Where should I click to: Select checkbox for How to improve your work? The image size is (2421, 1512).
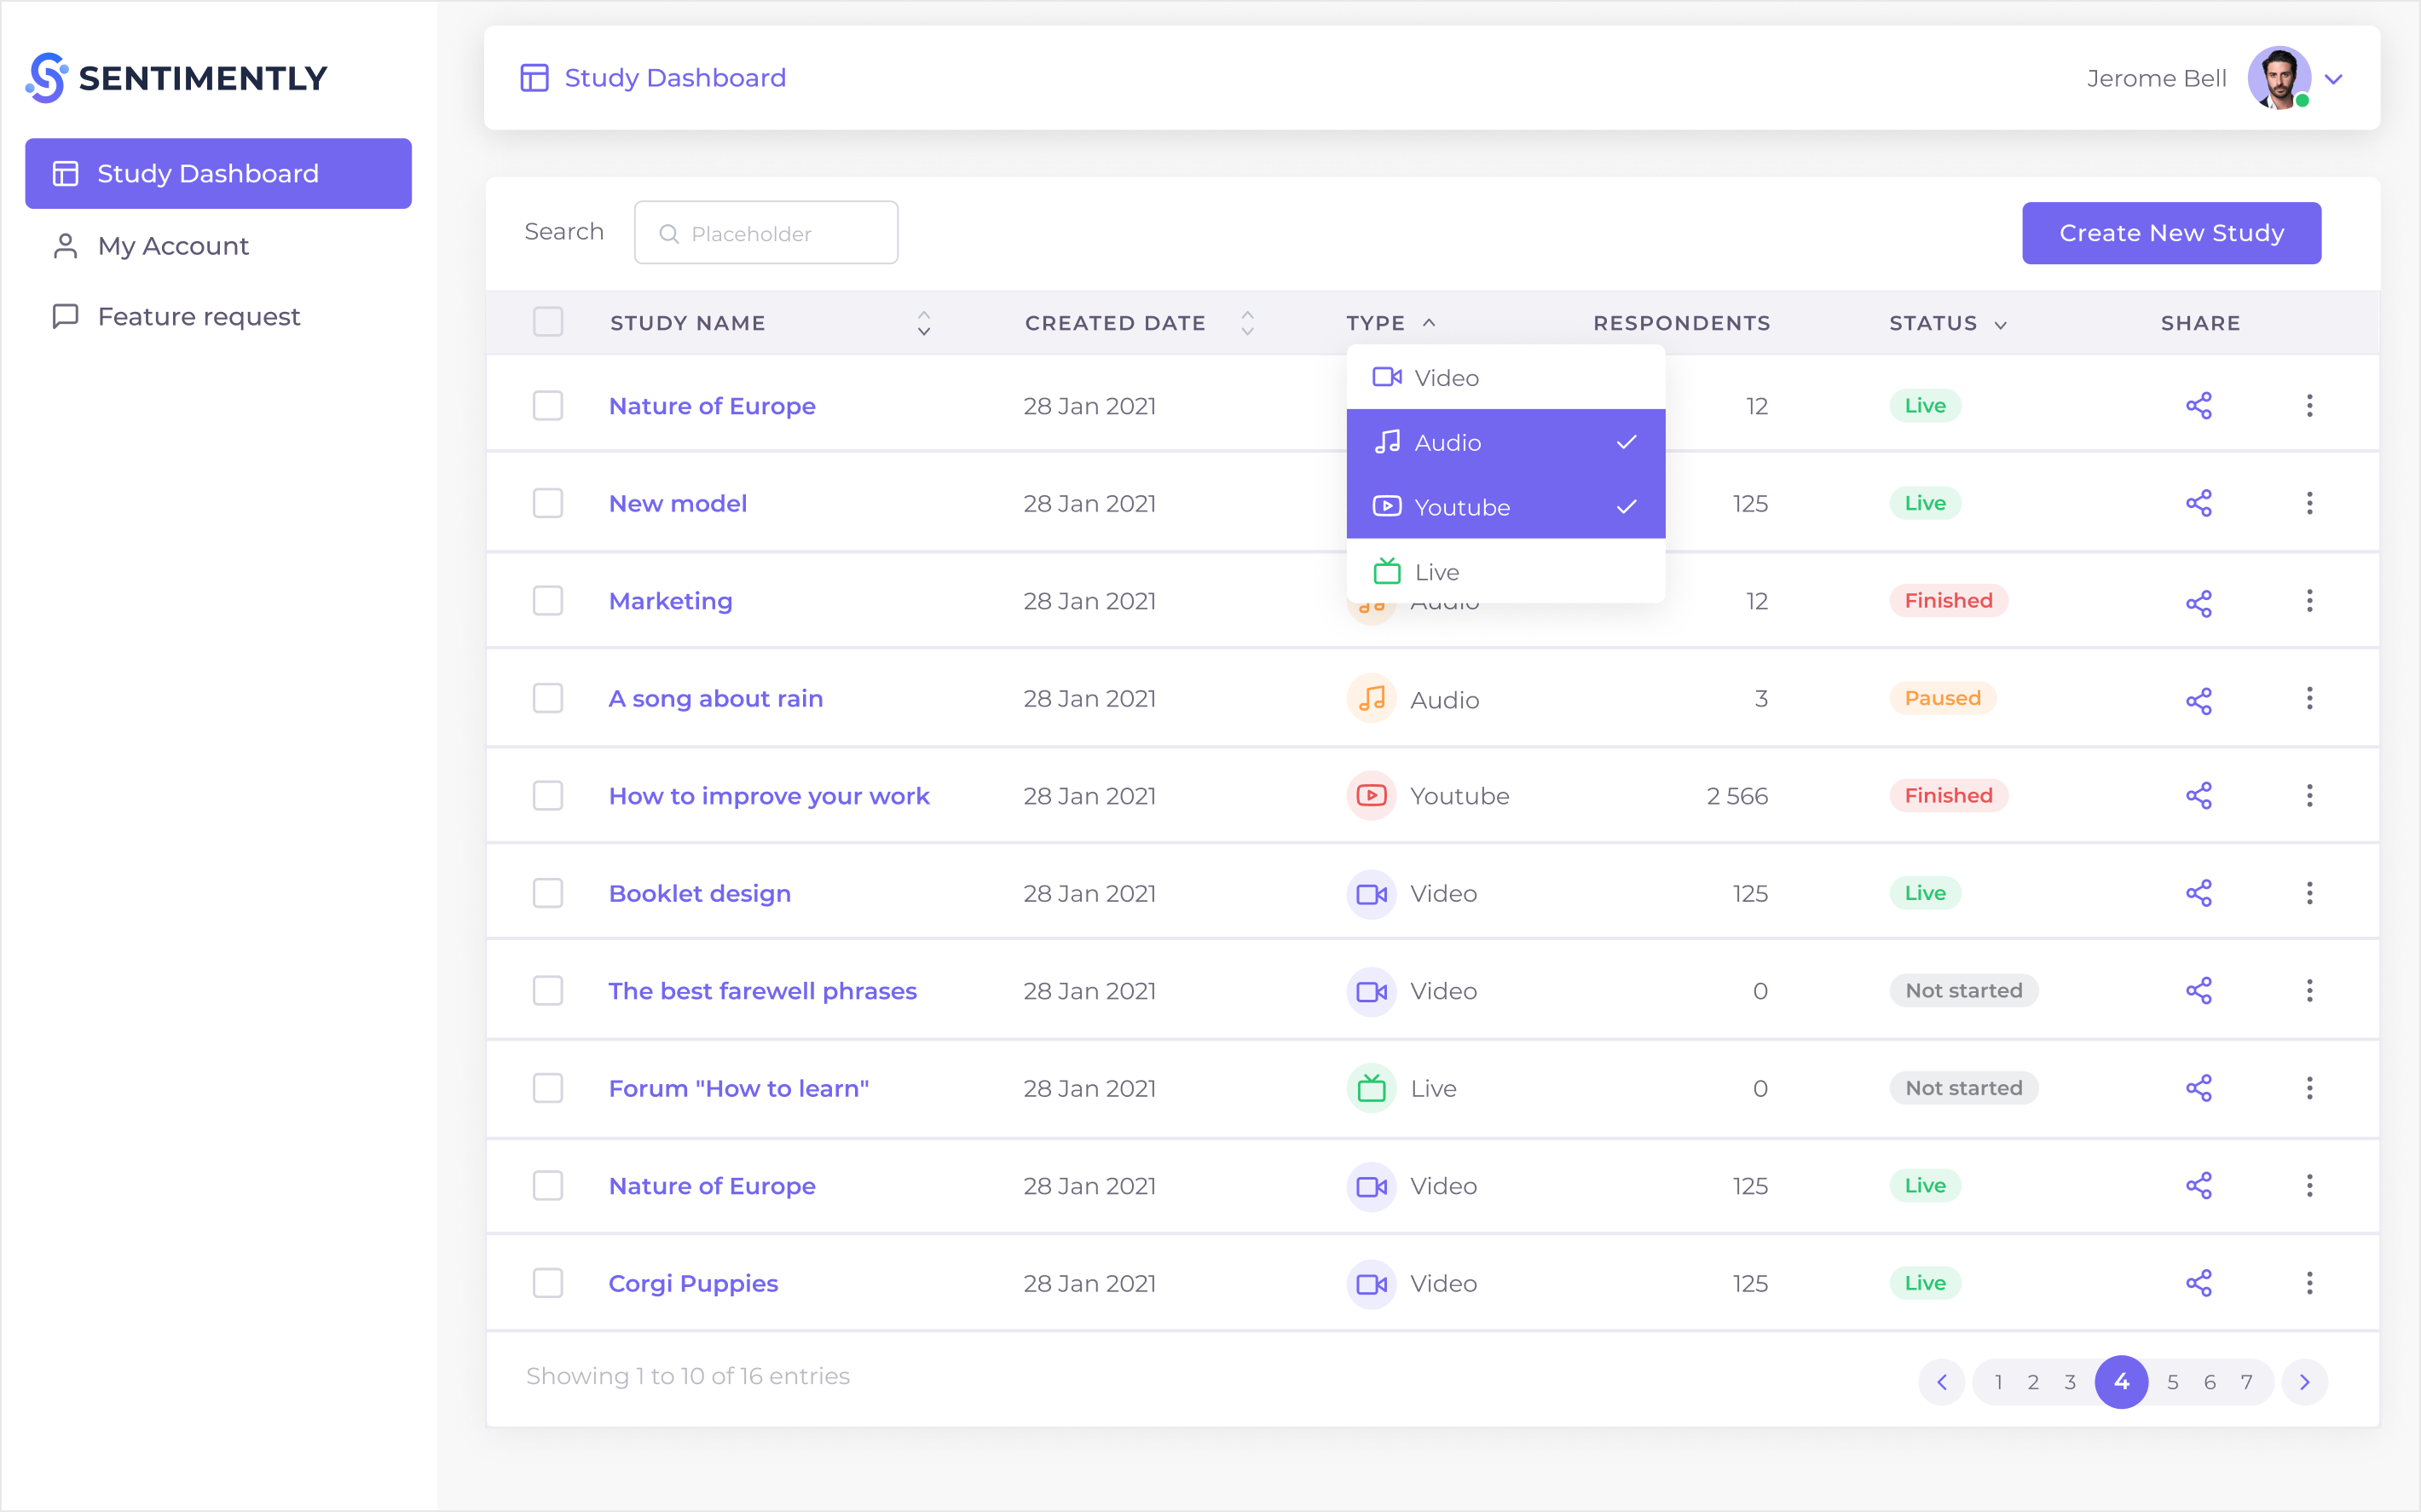[548, 795]
